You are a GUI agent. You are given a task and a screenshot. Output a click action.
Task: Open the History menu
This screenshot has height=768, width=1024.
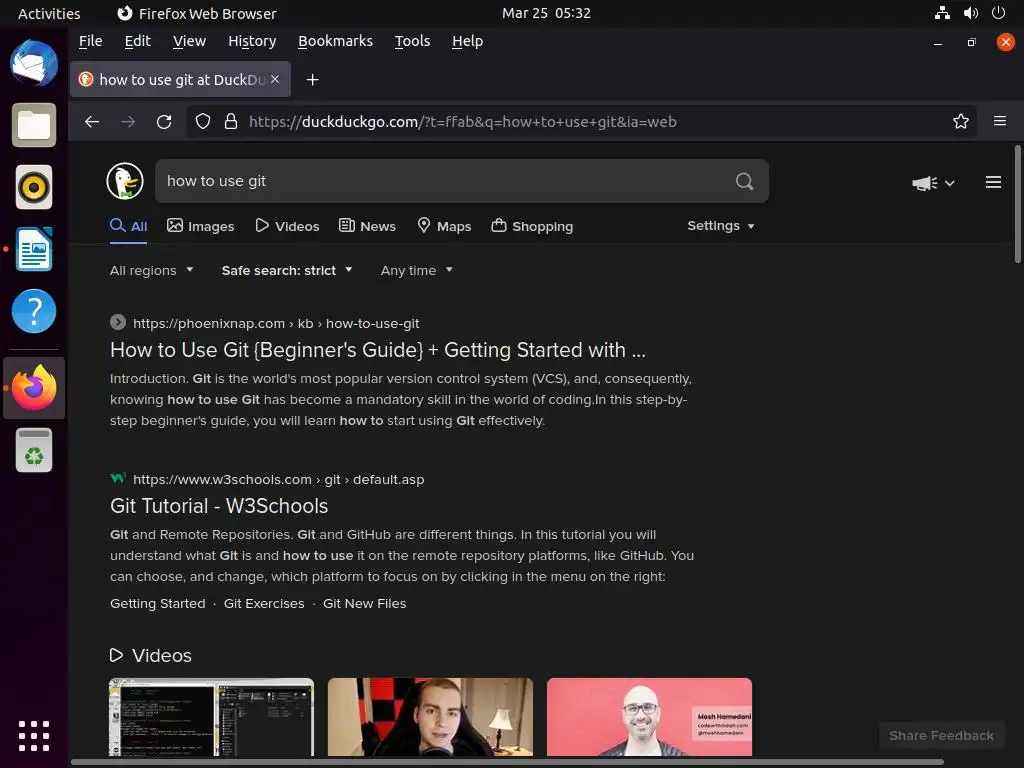251,41
